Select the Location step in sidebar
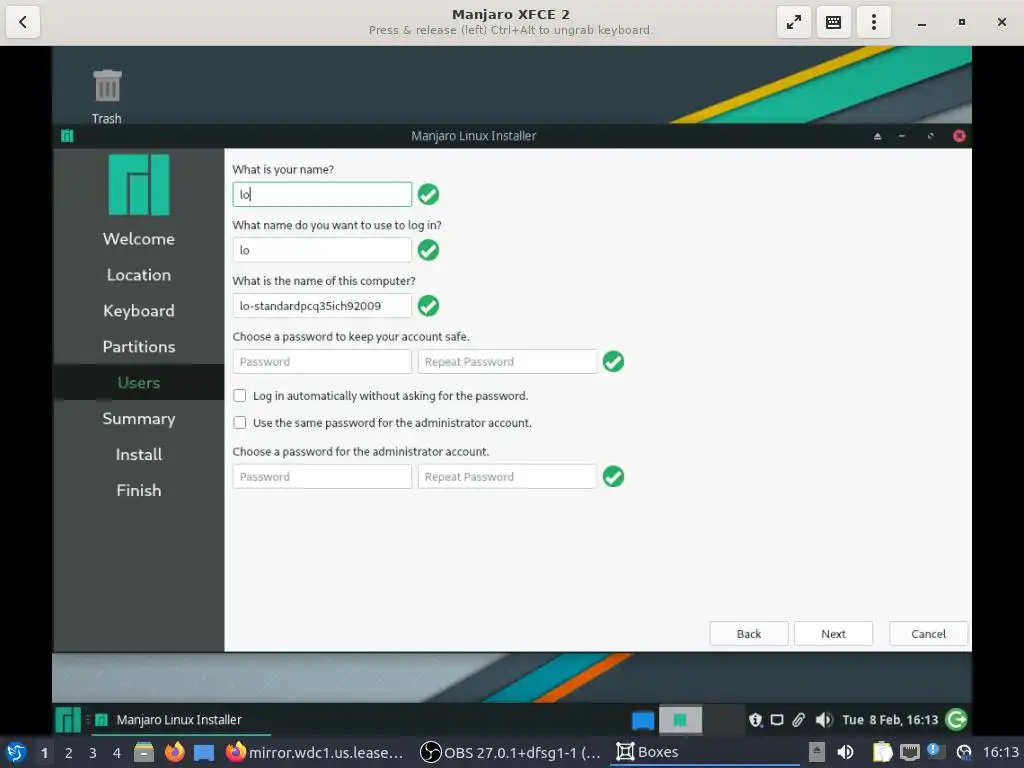 [x=138, y=275]
